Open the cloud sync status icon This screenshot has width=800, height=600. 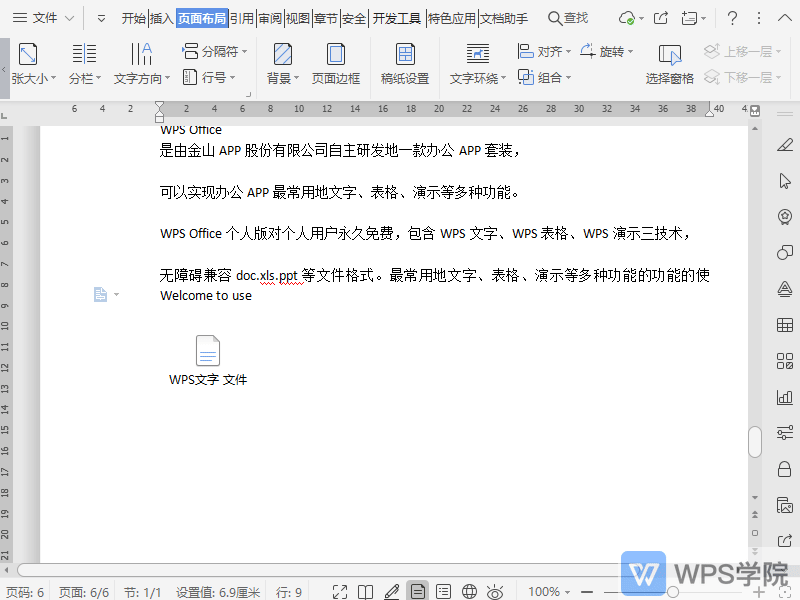point(627,18)
